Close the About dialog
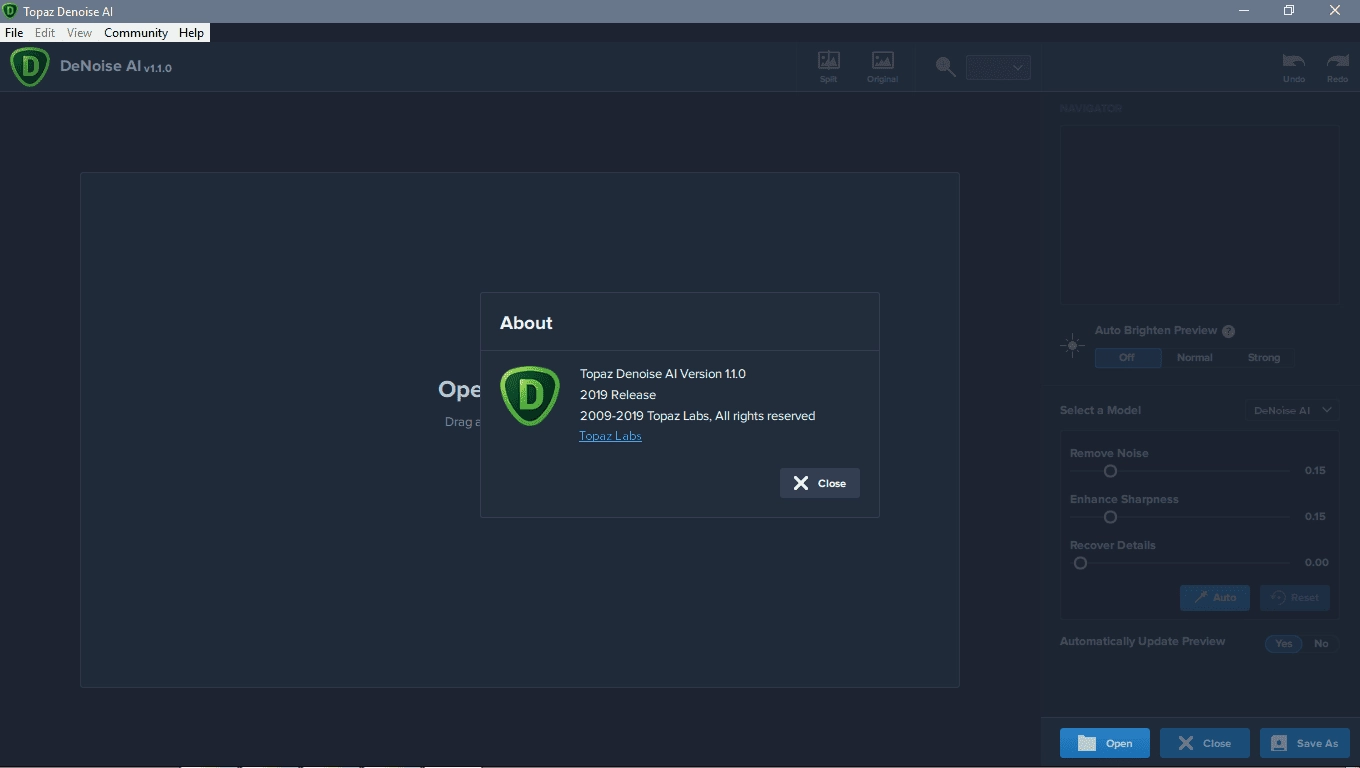This screenshot has height=768, width=1360. (819, 483)
